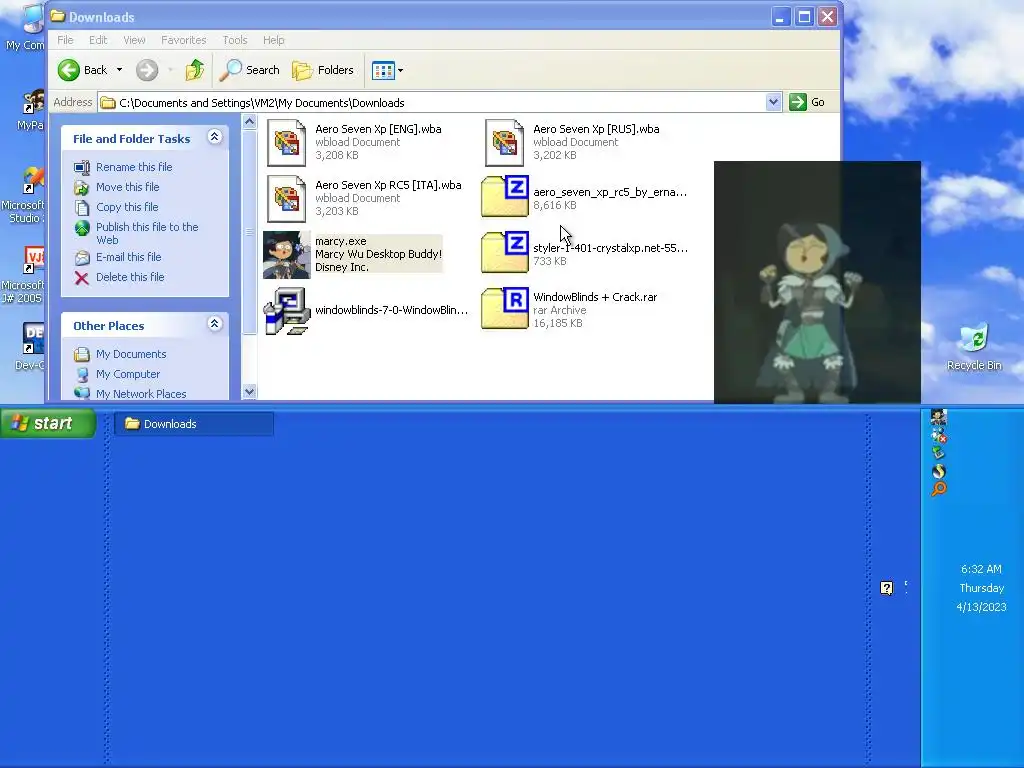The width and height of the screenshot is (1024, 768).
Task: Open the Edit menu
Action: 98,40
